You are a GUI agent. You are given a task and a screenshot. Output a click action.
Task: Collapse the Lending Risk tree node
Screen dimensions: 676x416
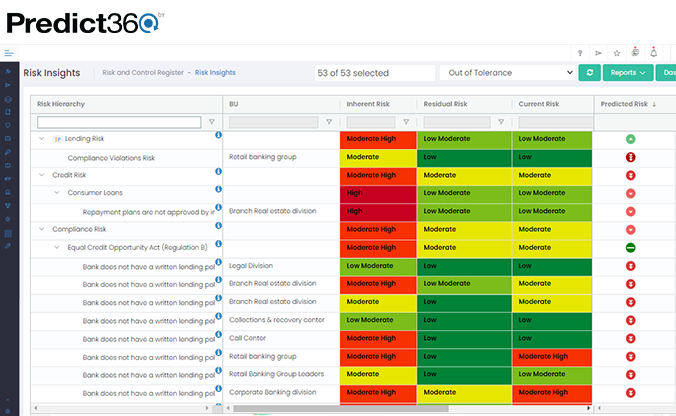[42, 139]
